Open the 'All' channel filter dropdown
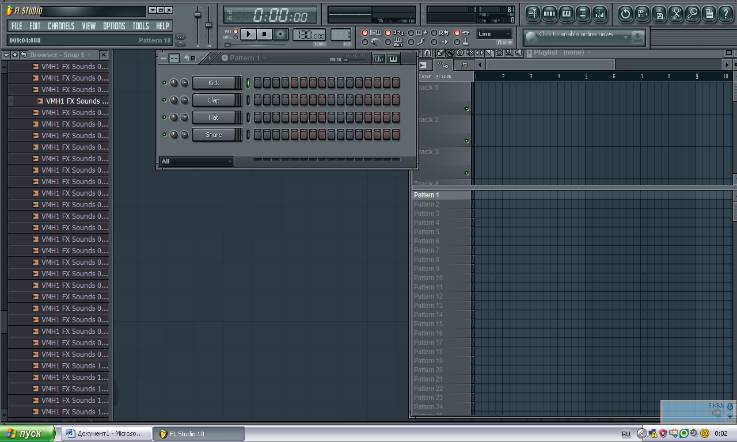 tap(195, 161)
